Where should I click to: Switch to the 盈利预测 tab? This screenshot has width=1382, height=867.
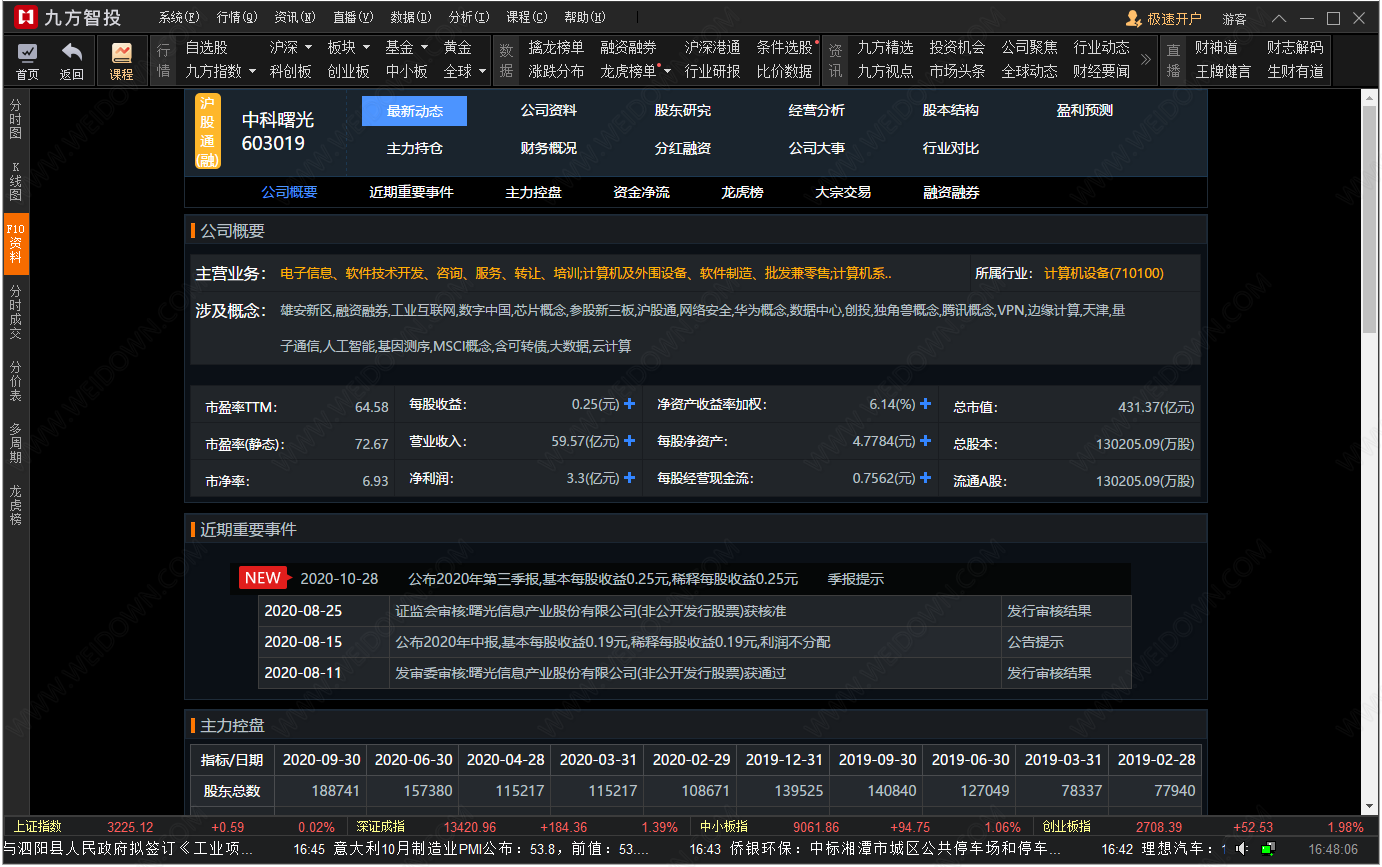(x=1085, y=111)
